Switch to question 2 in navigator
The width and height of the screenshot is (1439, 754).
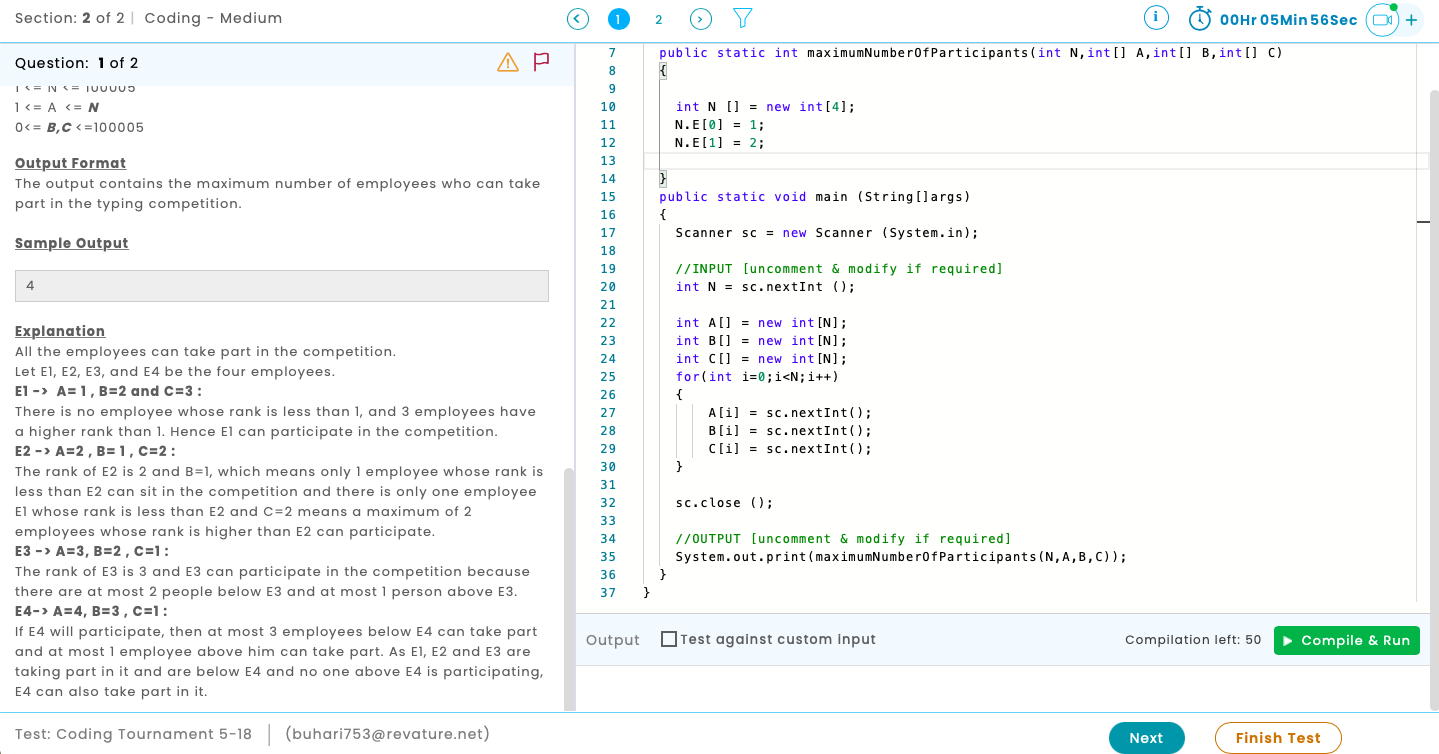pos(658,19)
